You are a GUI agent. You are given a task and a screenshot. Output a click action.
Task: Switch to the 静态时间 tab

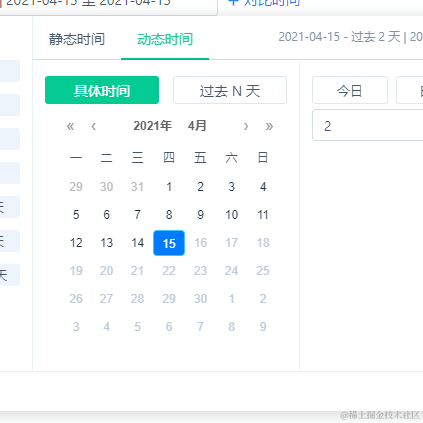77,39
